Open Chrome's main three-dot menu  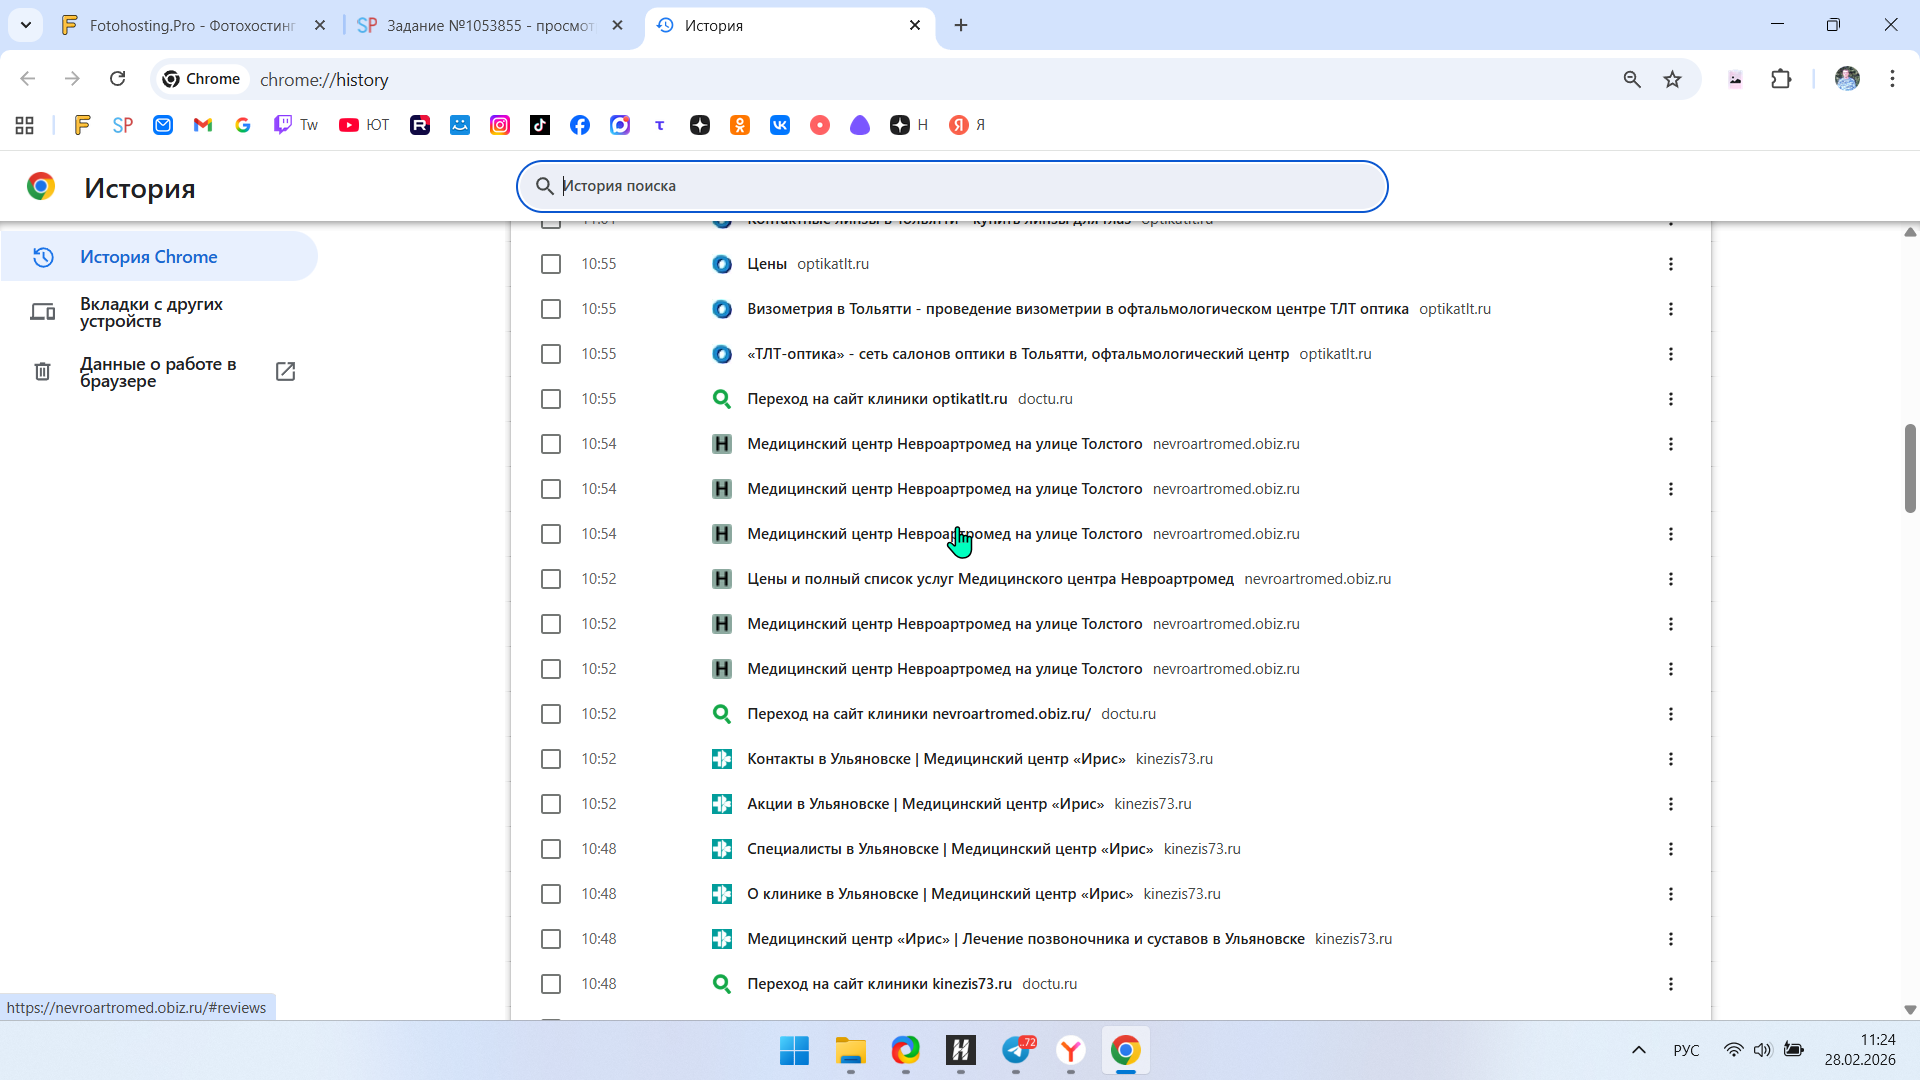click(x=1892, y=79)
